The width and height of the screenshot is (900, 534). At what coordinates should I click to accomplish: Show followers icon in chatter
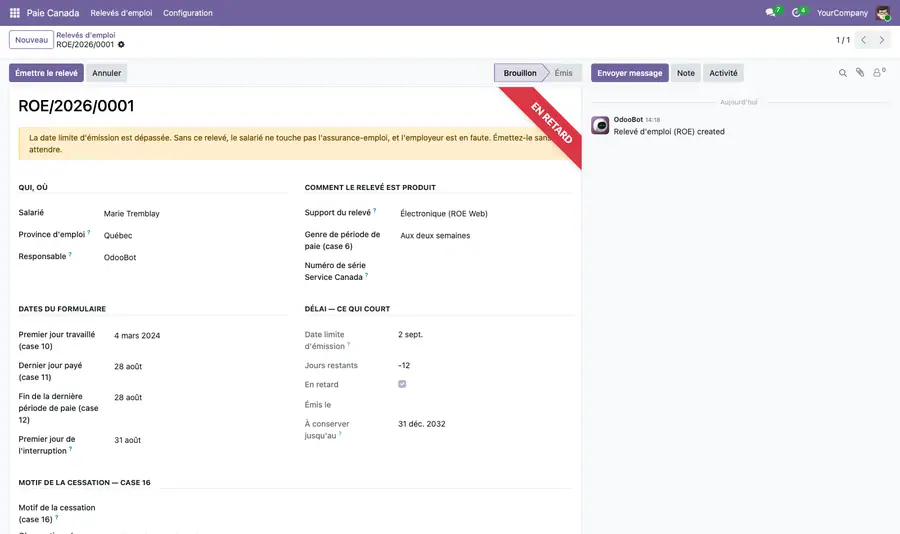(879, 72)
